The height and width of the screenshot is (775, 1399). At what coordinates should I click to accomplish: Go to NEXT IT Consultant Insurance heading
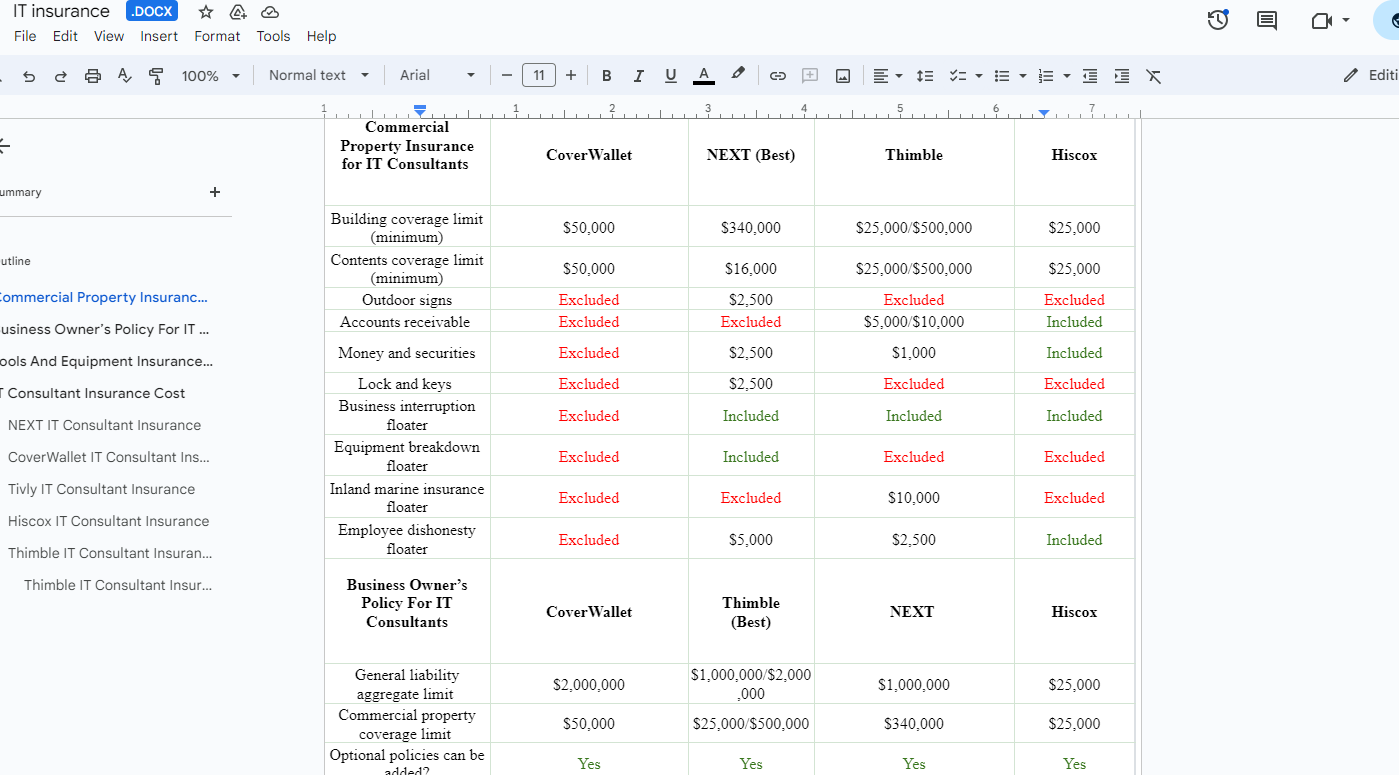coord(104,425)
